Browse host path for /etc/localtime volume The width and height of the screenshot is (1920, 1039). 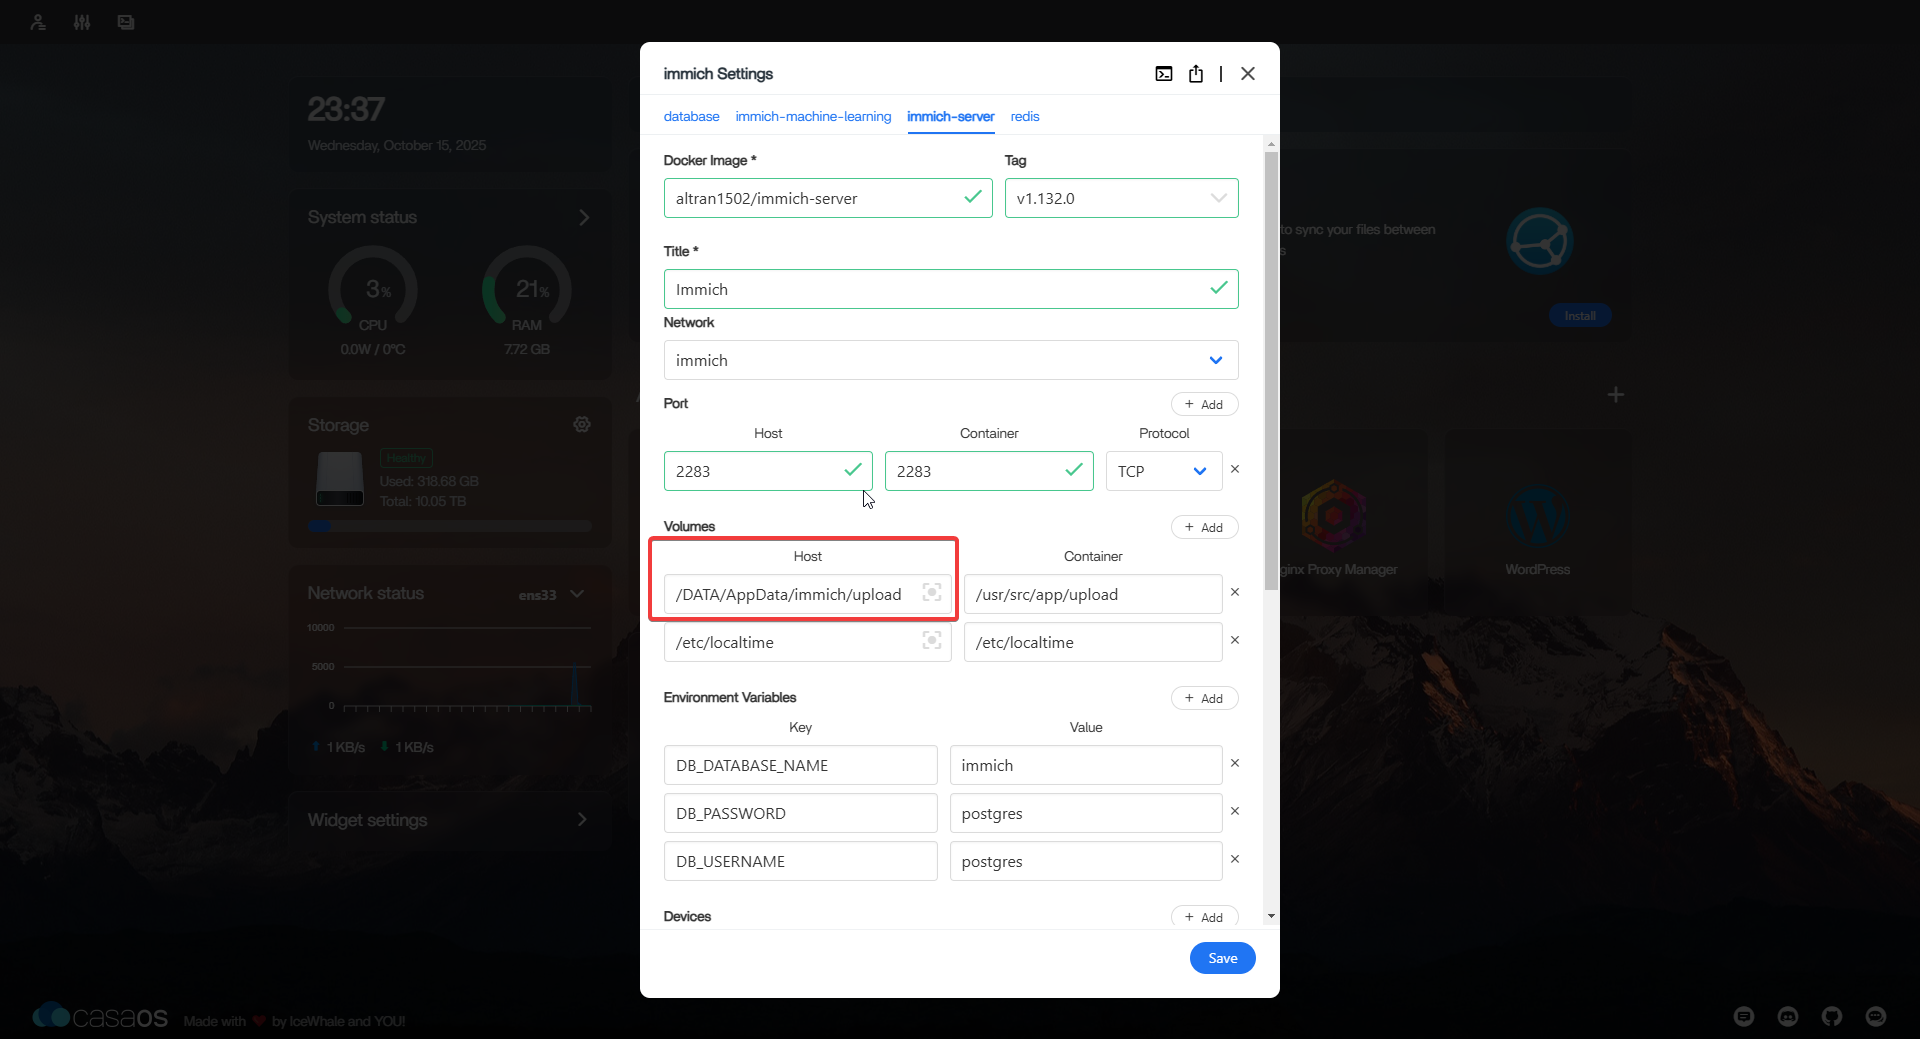point(932,641)
